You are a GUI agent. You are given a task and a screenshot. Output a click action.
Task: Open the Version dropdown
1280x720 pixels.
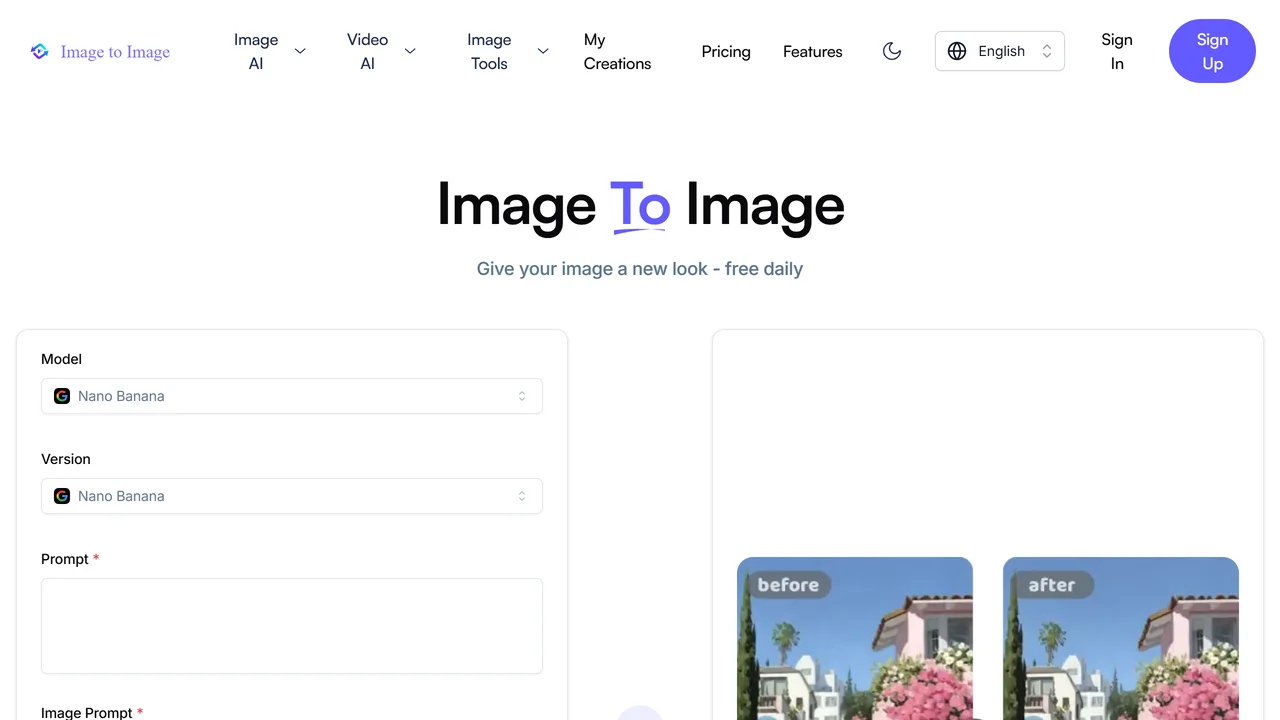292,496
